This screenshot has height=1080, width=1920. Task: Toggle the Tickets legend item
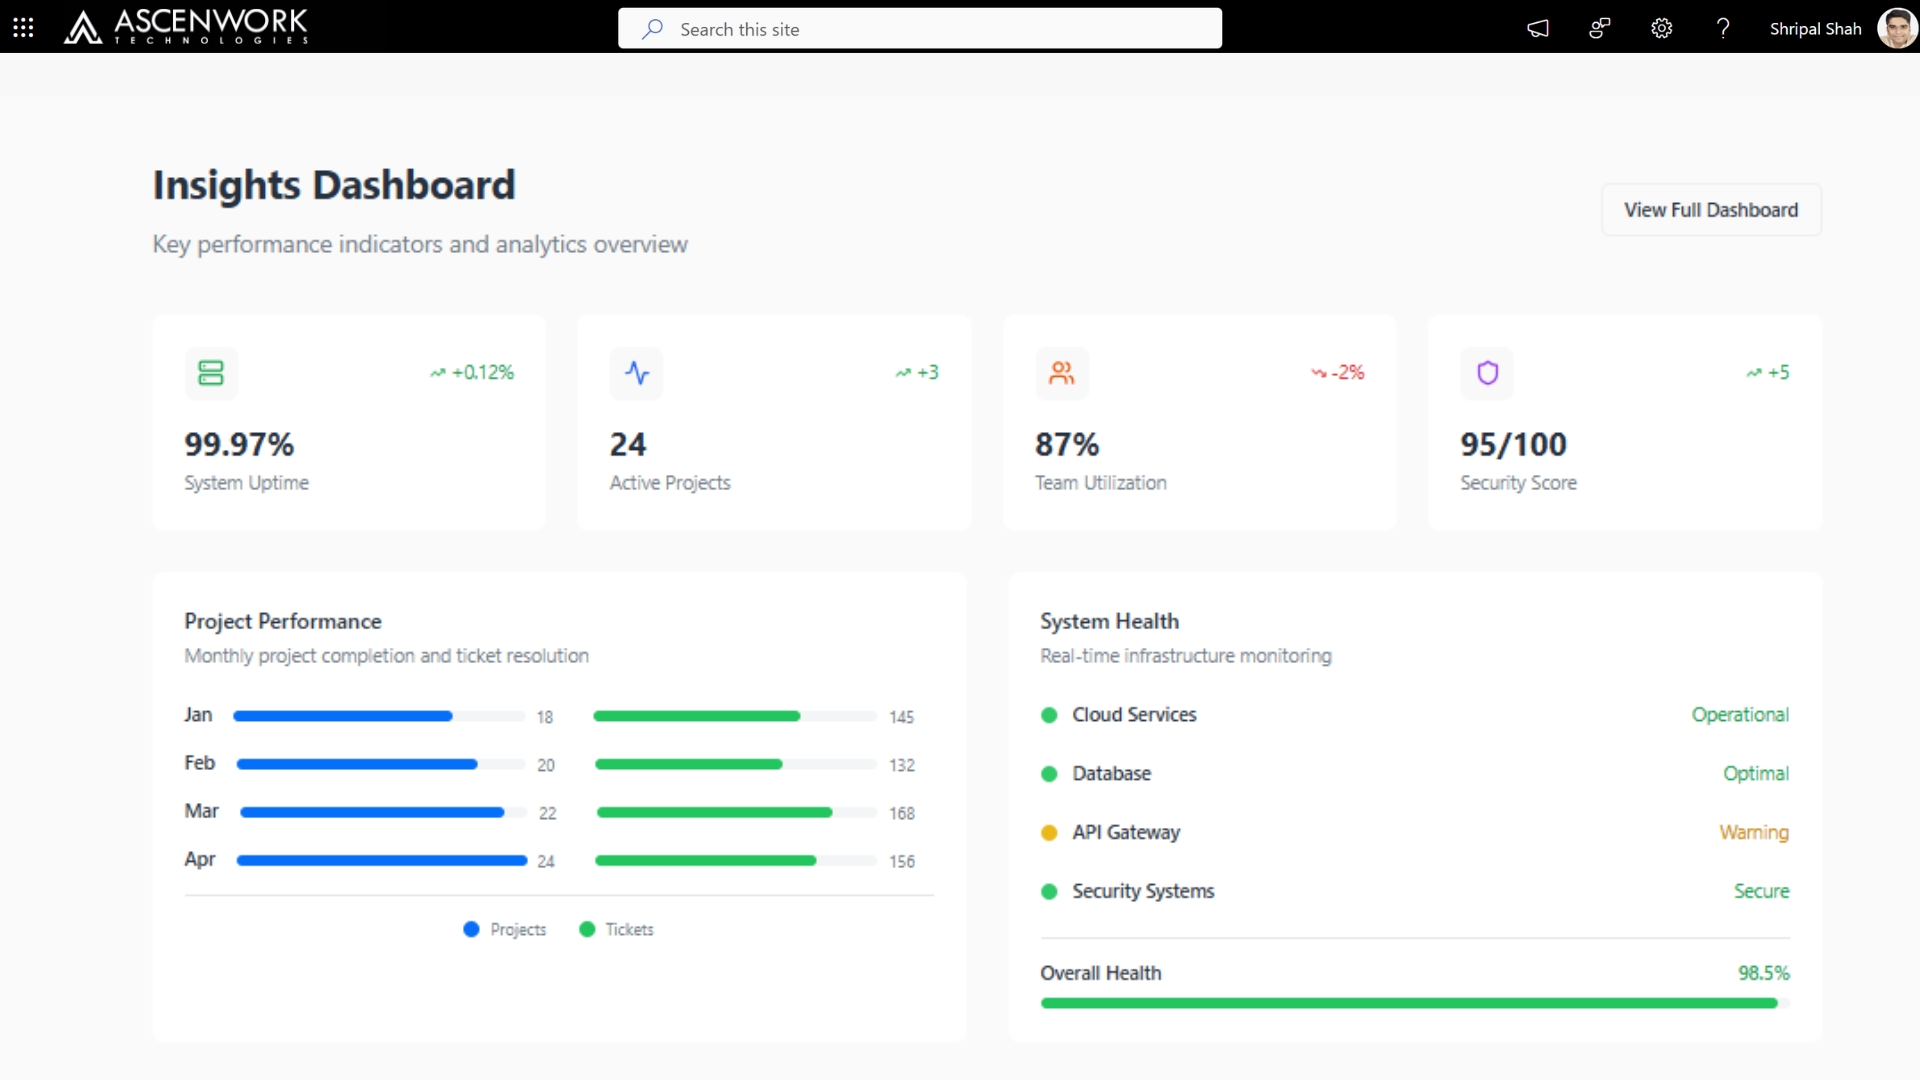[x=617, y=929]
